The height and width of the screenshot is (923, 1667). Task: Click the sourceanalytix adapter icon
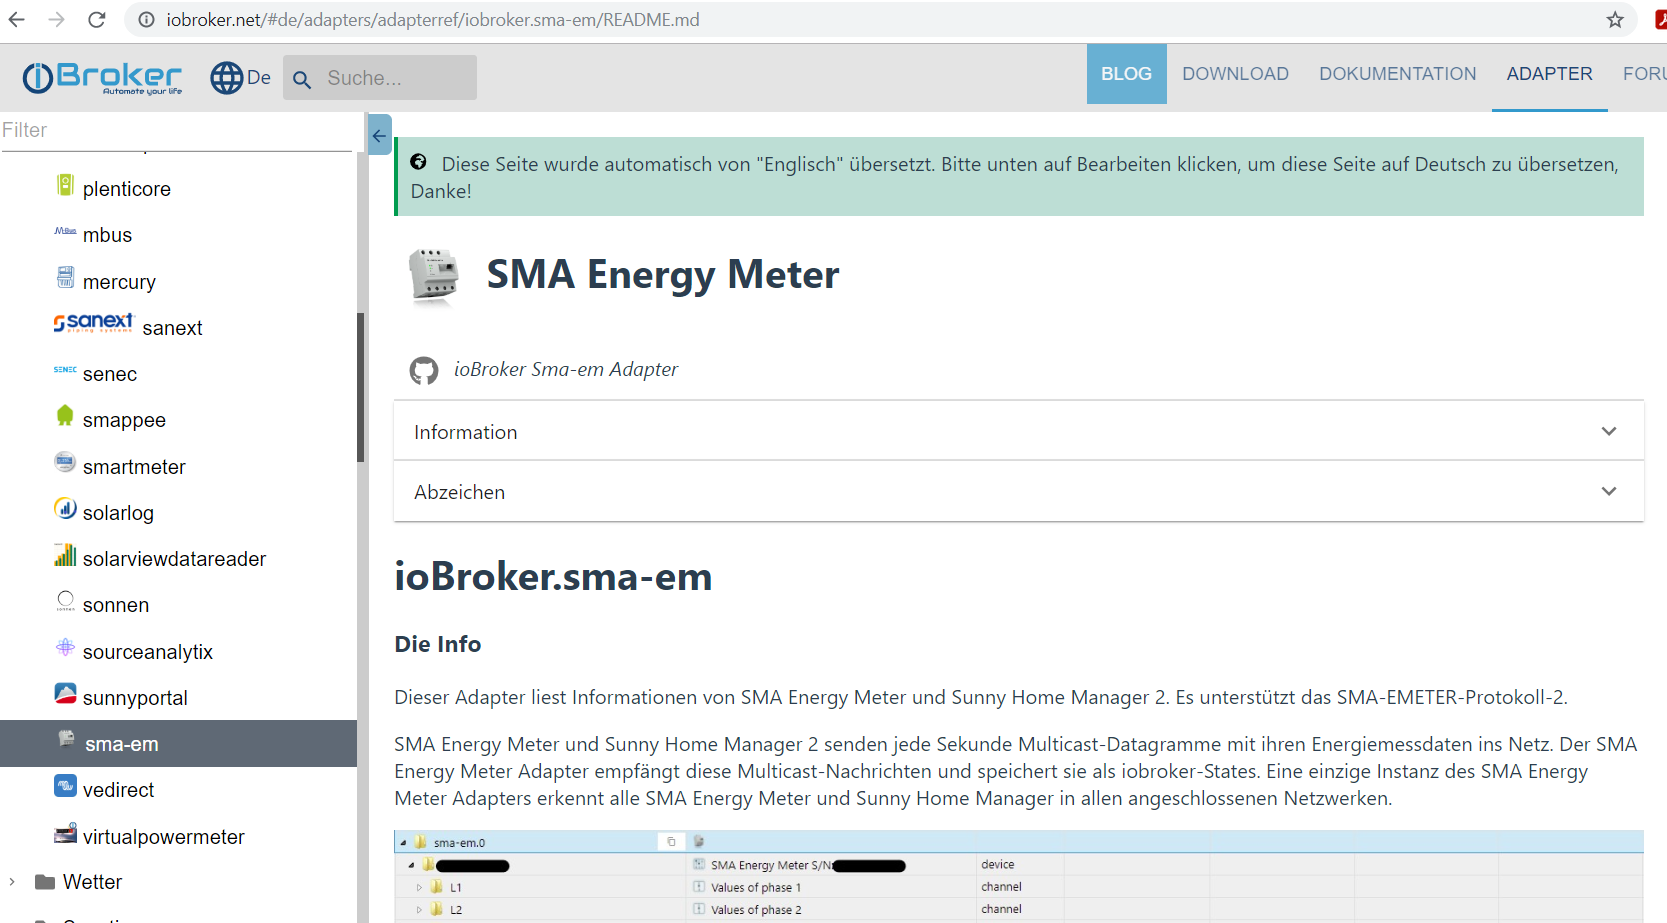[65, 647]
